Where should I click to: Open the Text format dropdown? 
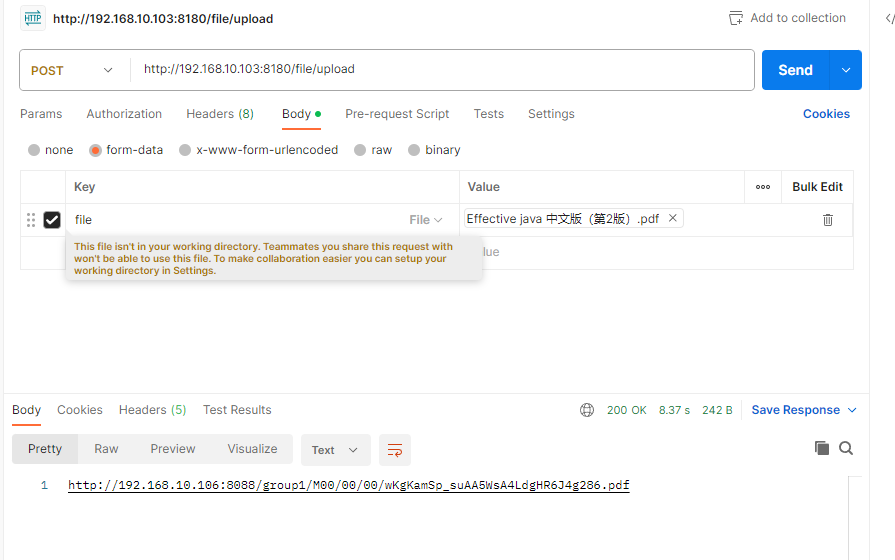point(335,450)
